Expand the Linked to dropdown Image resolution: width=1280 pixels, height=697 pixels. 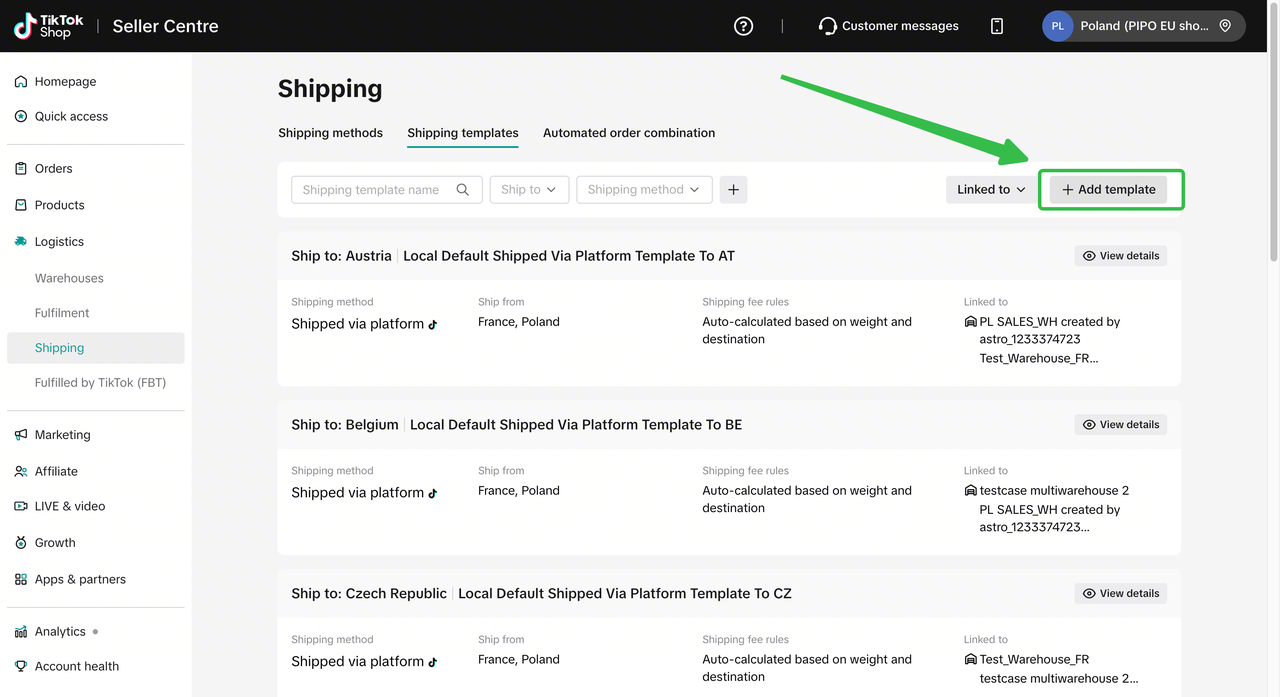pyautogui.click(x=992, y=190)
